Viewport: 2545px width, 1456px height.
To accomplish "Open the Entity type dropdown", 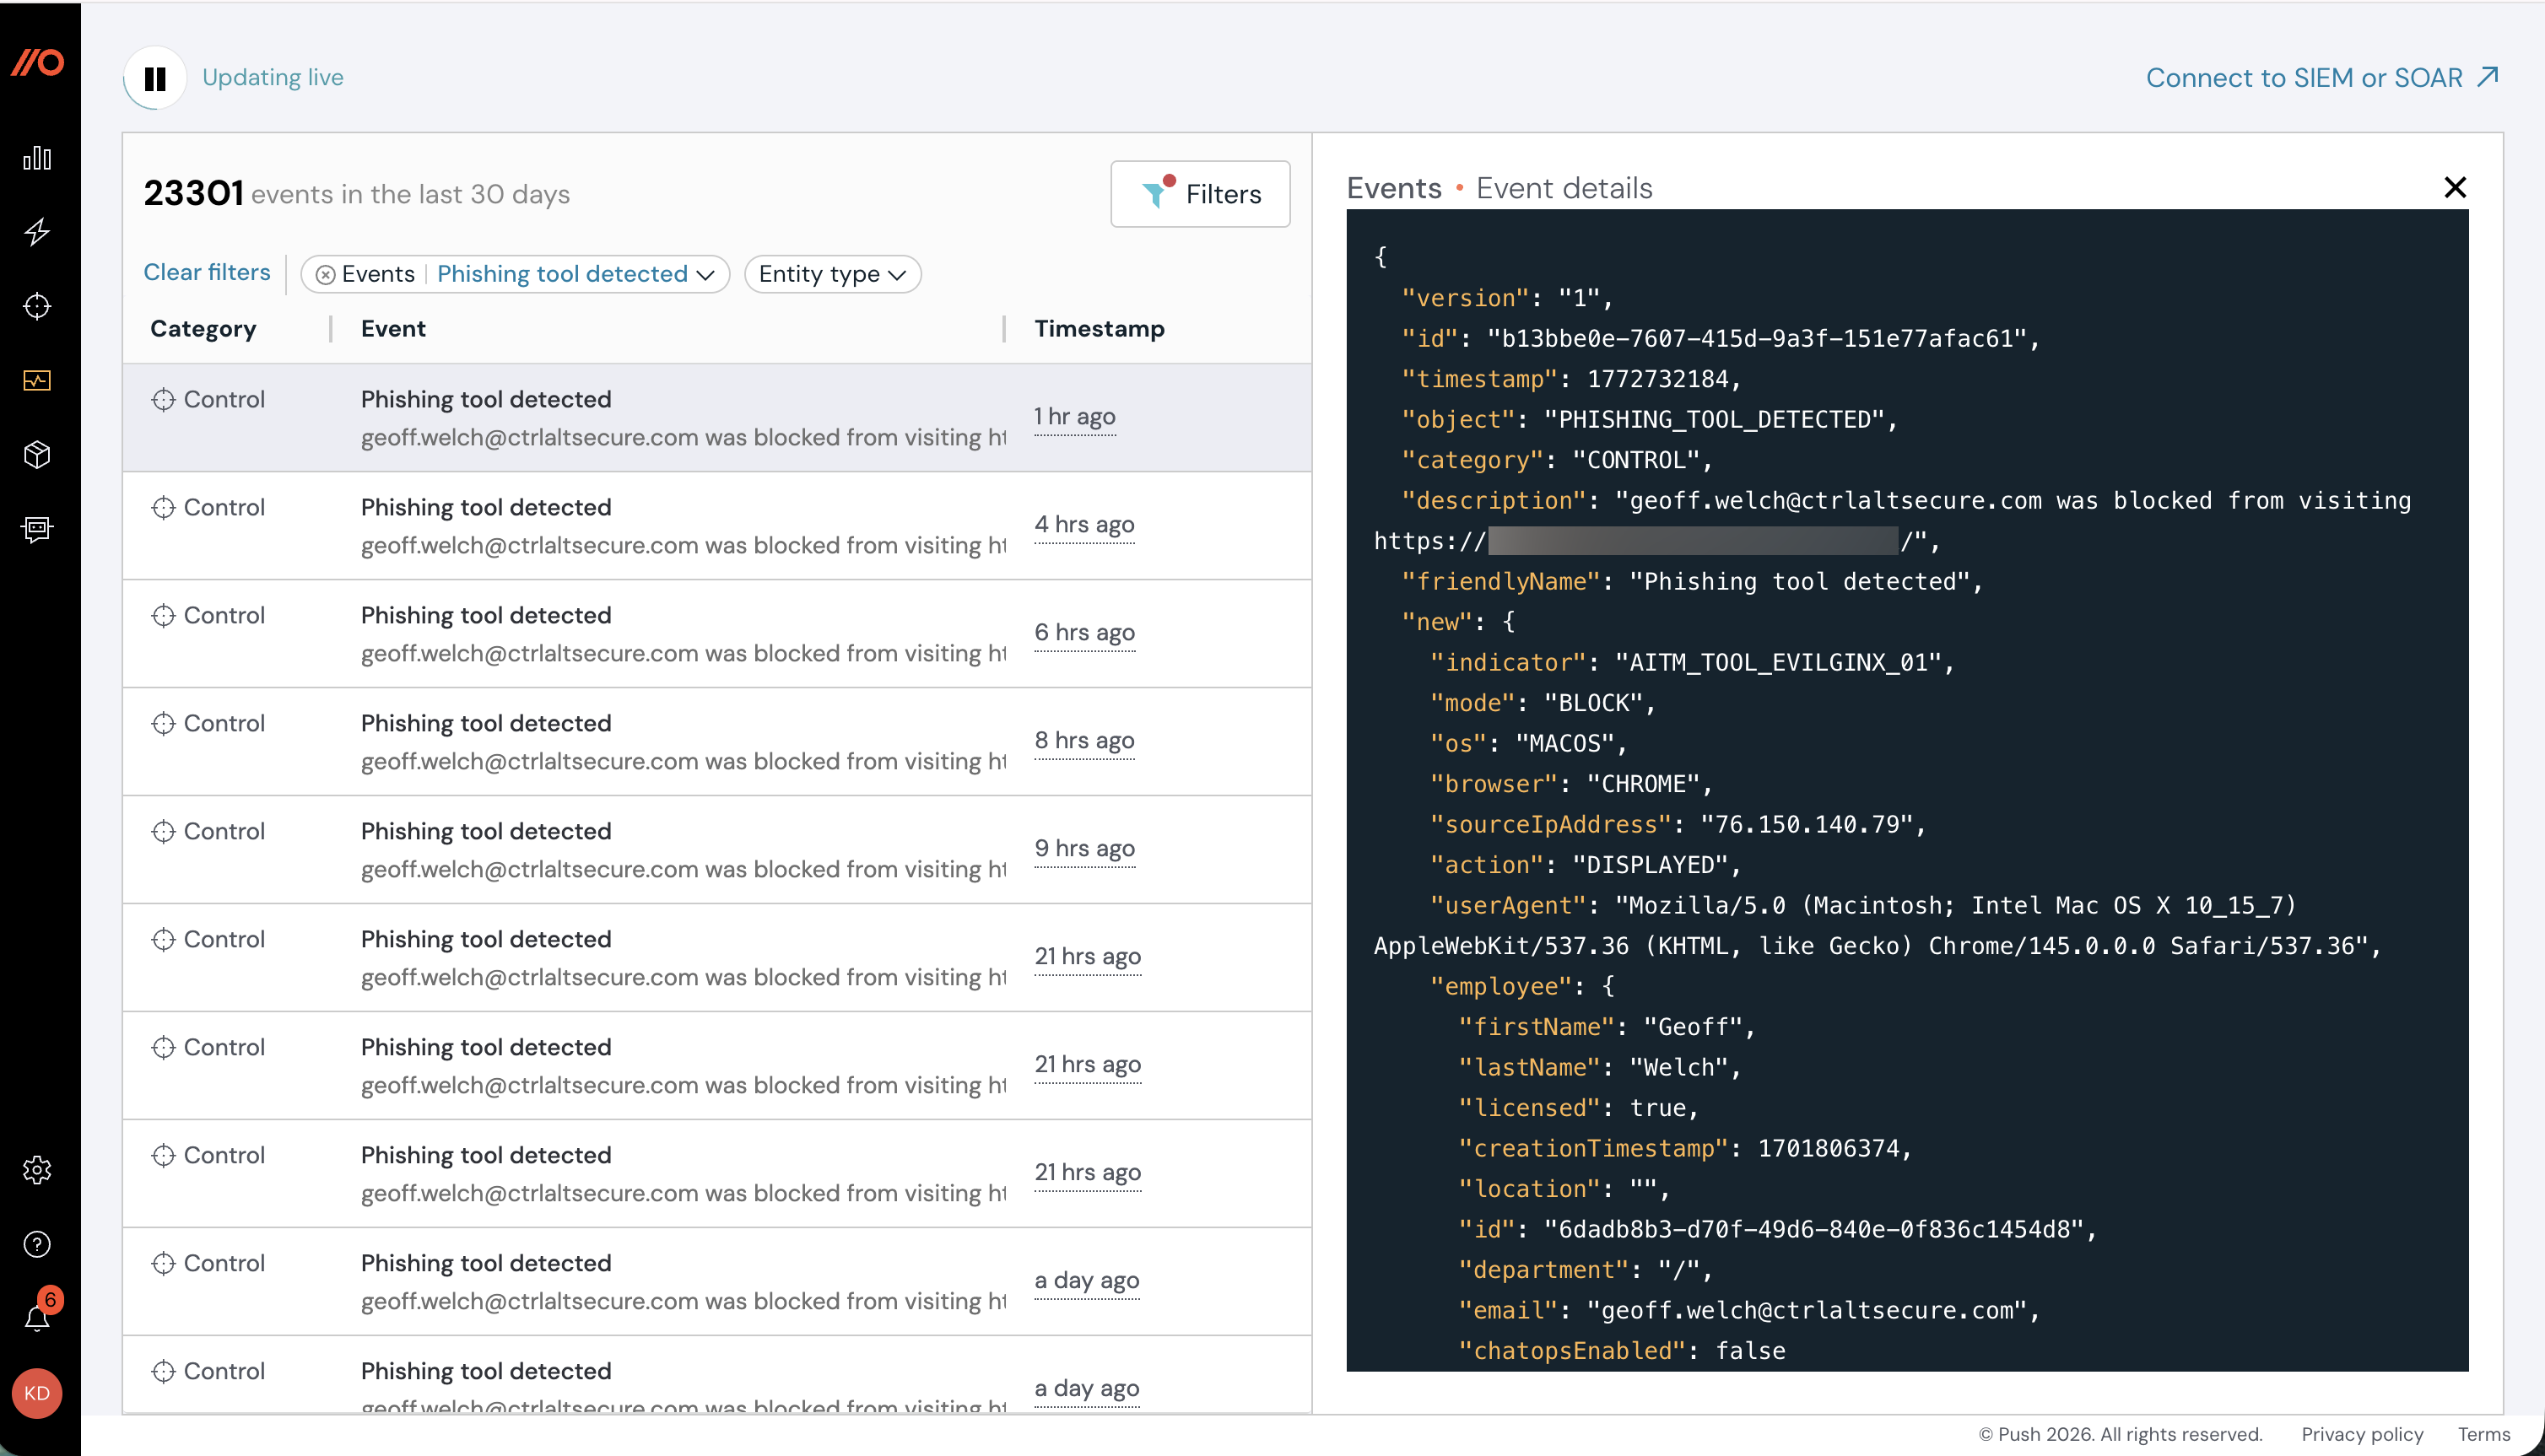I will 832,274.
